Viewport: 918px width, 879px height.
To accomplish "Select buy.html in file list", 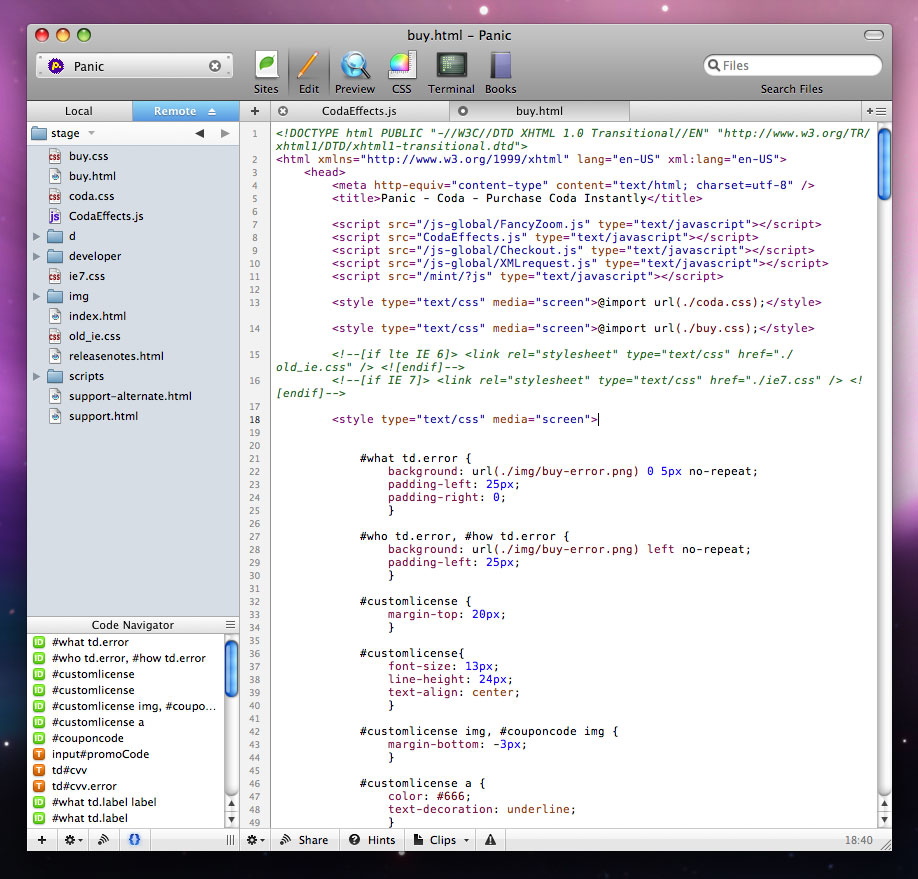I will click(133, 176).
